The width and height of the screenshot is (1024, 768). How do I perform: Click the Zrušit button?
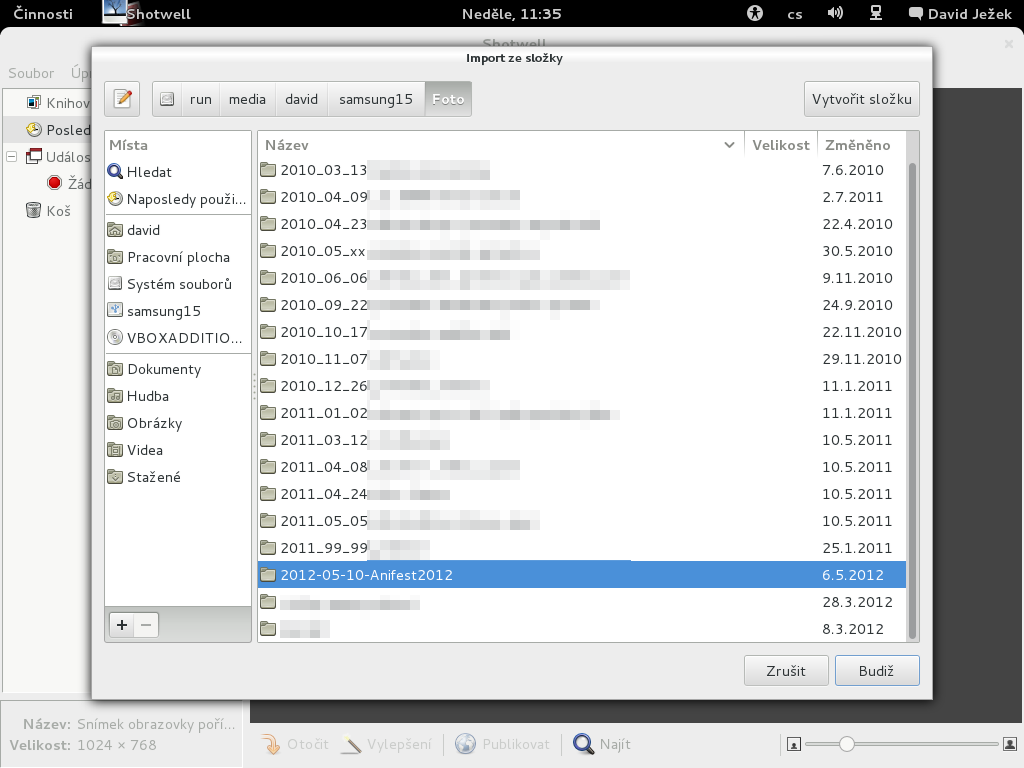point(786,671)
